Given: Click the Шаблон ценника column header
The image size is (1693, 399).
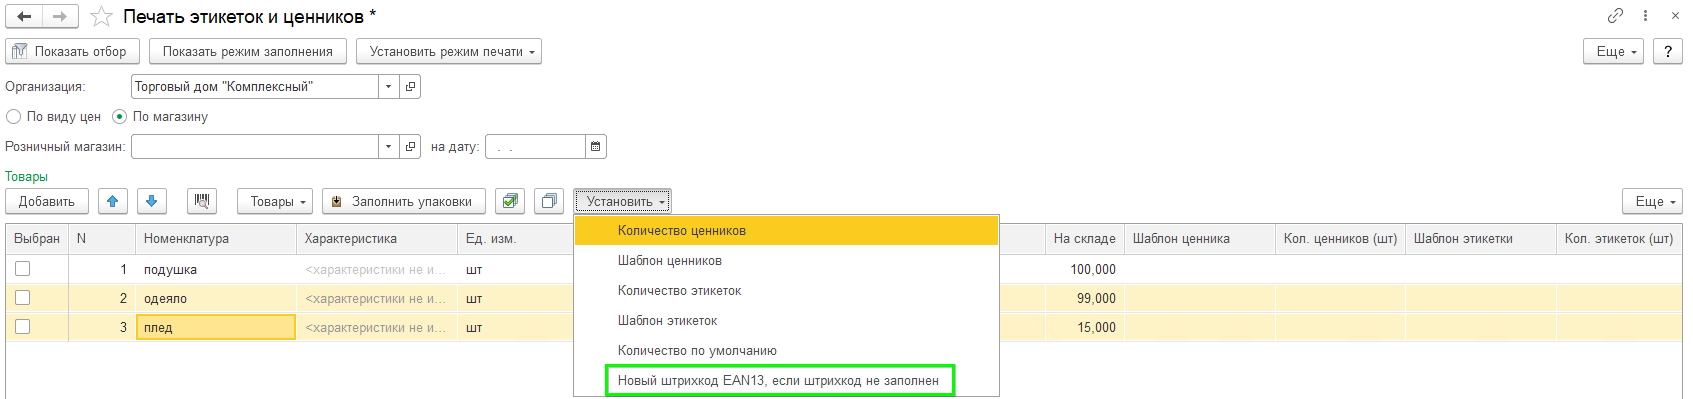Looking at the screenshot, I should 1199,239.
